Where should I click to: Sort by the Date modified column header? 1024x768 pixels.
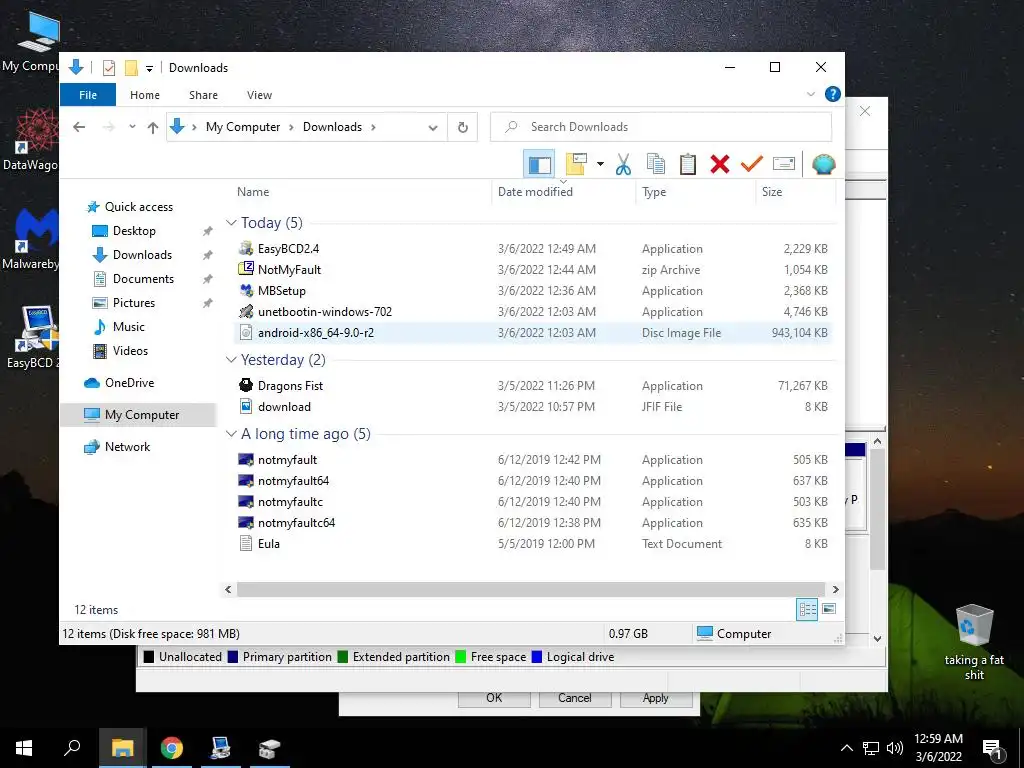(536, 191)
